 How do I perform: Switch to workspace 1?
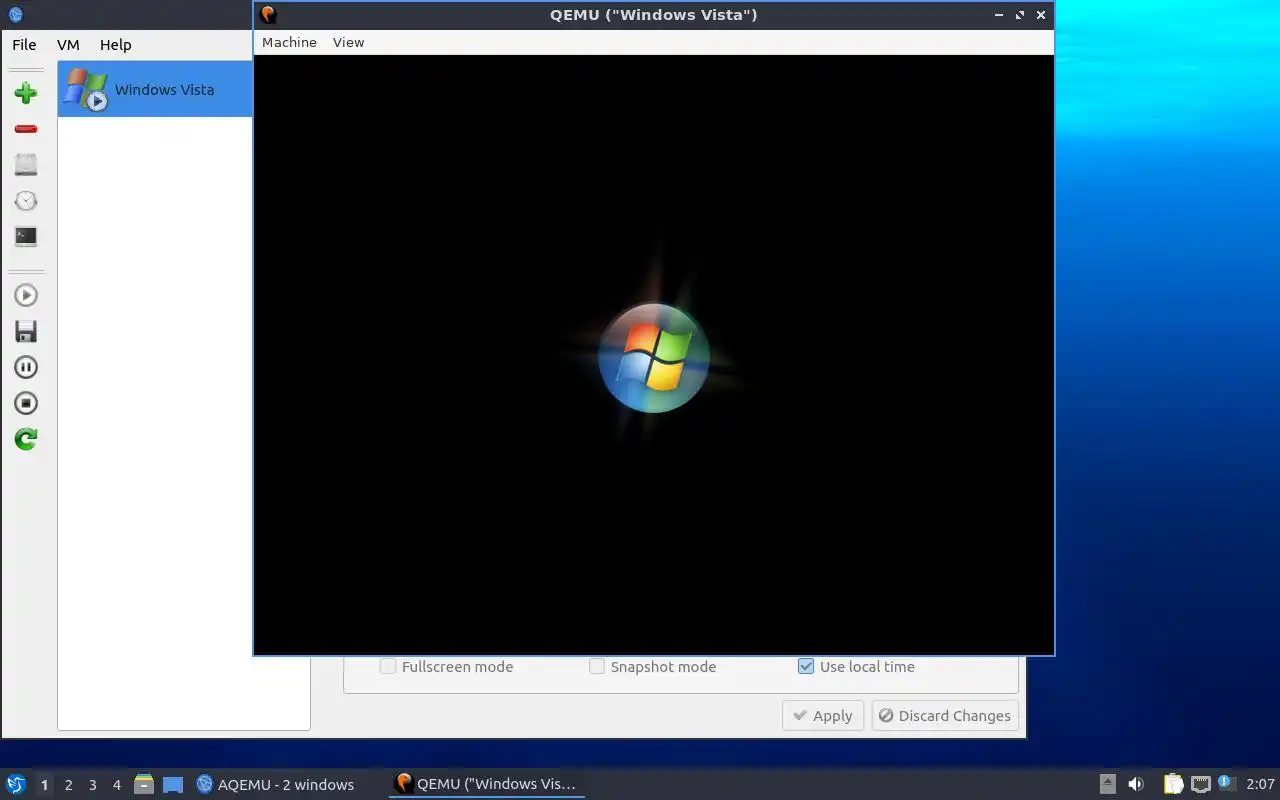(x=44, y=785)
